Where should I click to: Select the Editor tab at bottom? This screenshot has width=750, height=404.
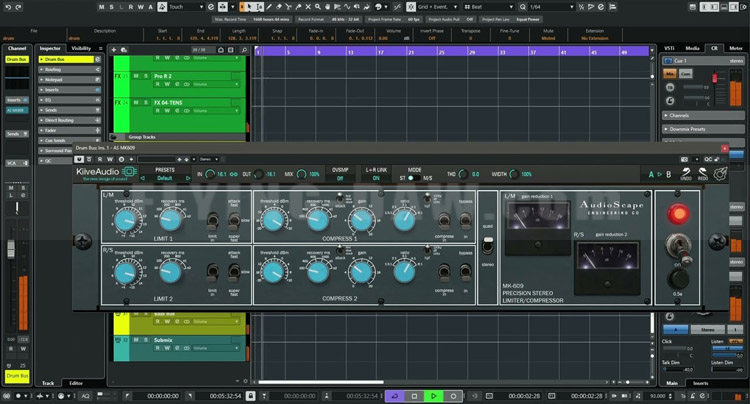(x=76, y=383)
